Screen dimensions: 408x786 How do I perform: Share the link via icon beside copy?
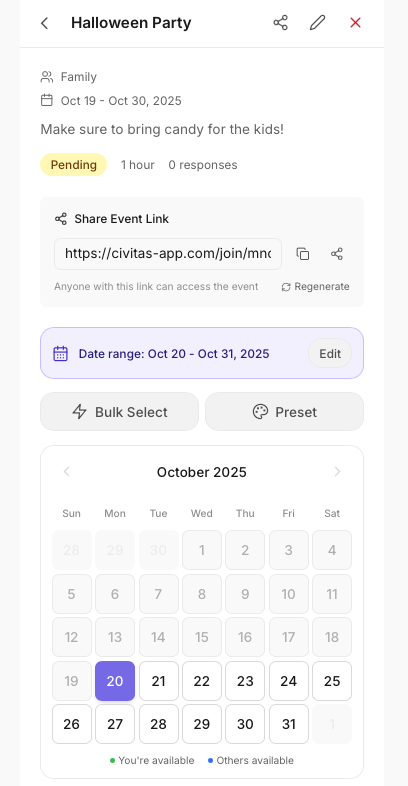337,254
